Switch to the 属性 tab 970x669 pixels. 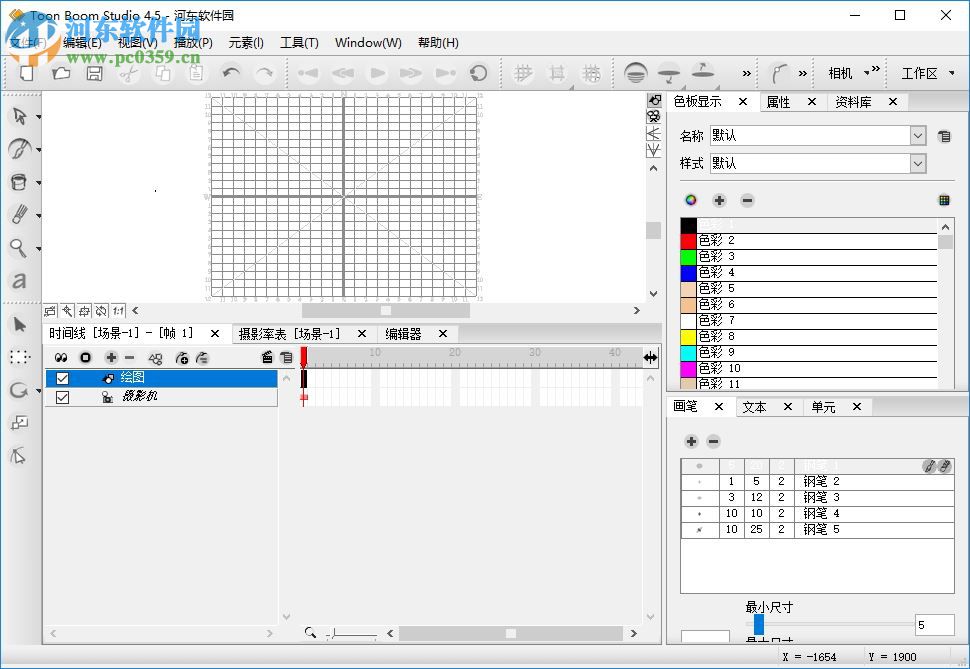pos(778,102)
